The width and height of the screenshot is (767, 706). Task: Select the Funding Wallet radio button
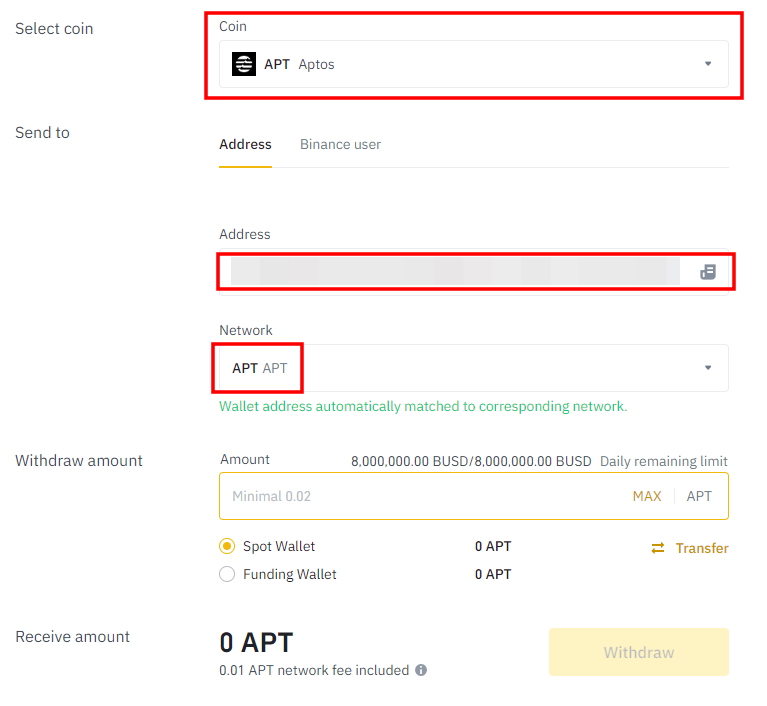click(227, 574)
